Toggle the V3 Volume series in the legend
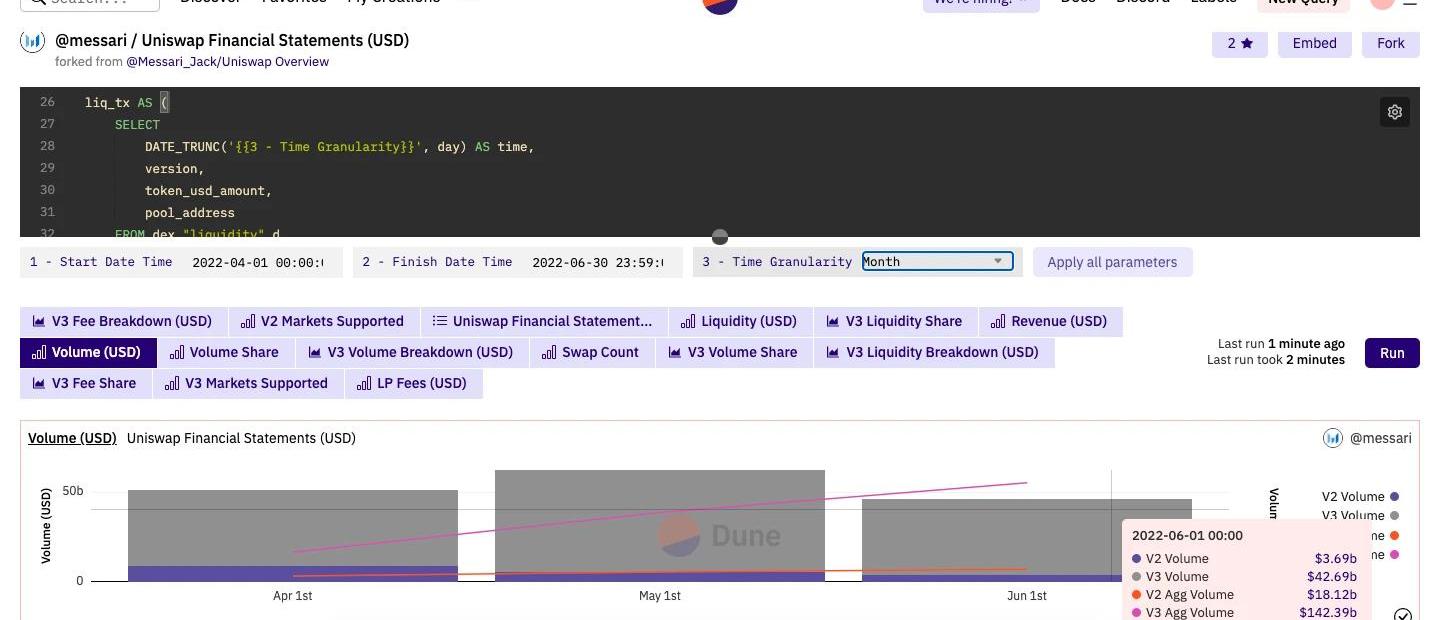Viewport: 1436px width, 620px height. (x=1360, y=516)
